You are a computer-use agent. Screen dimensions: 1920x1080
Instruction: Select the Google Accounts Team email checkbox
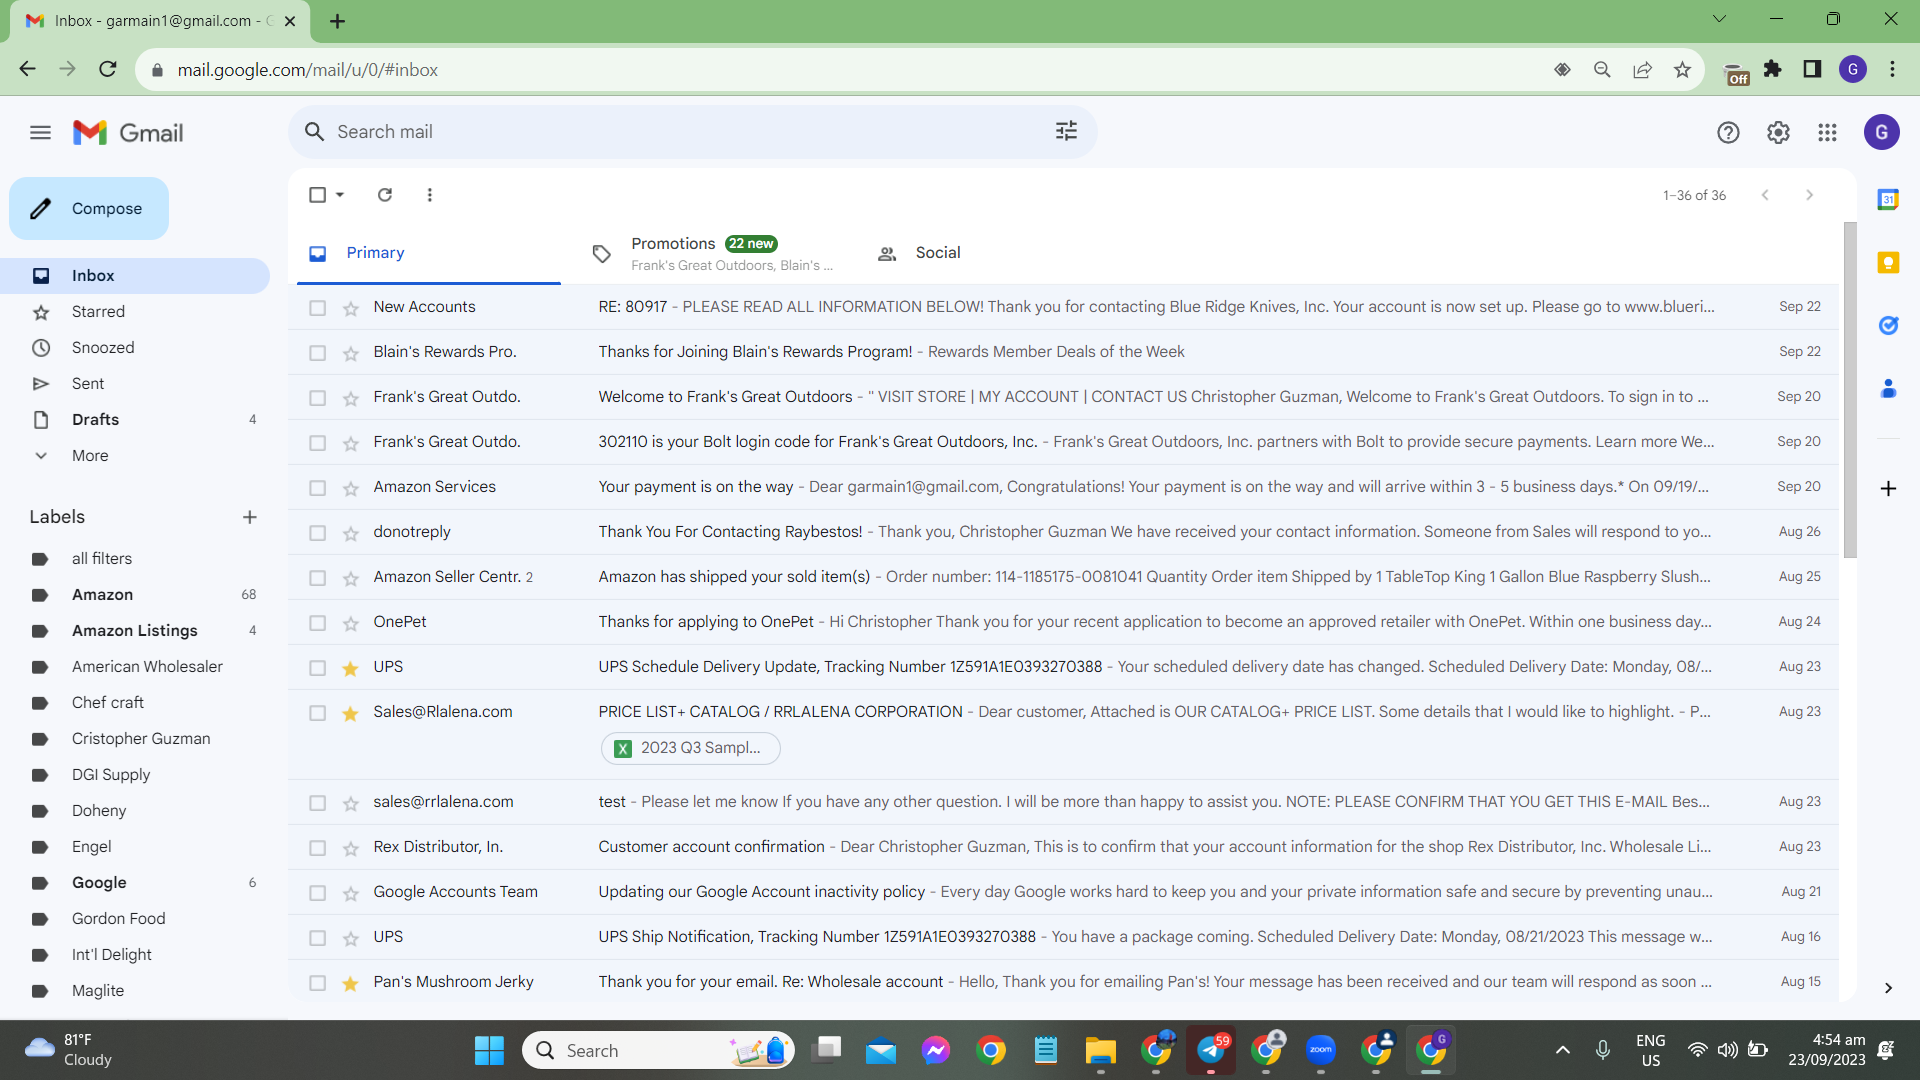[317, 893]
